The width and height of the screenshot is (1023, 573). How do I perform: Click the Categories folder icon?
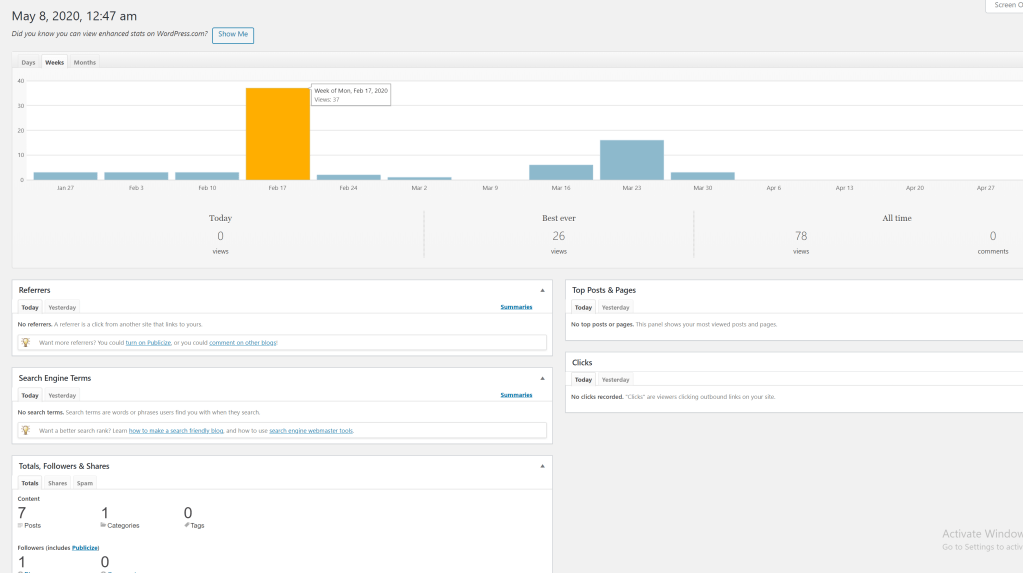coord(104,525)
